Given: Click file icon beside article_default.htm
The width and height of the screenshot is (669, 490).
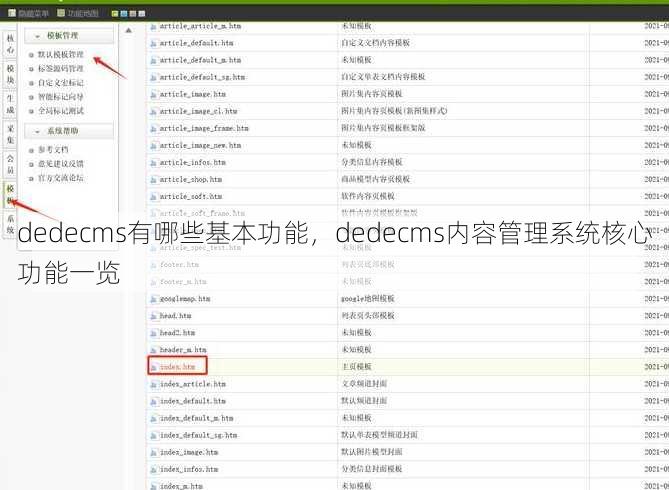Looking at the screenshot, I should pos(154,43).
